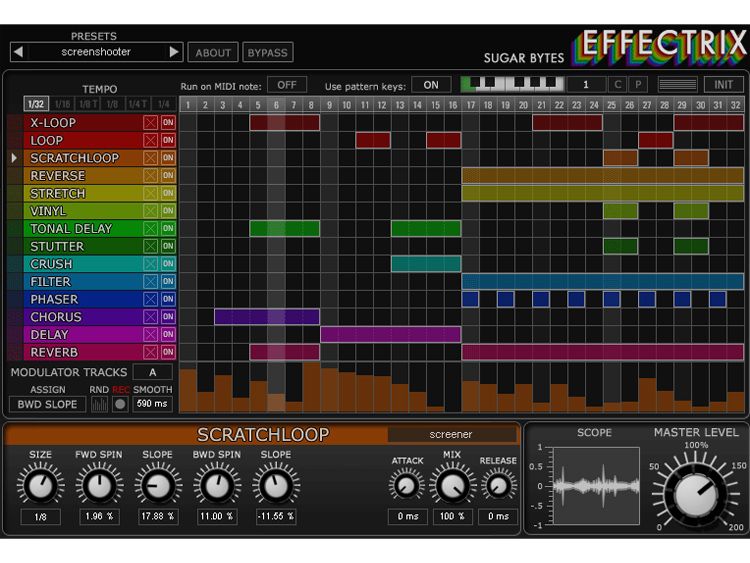The image size is (750, 563).
Task: Clear REVERB track with X icon
Action: coord(150,352)
